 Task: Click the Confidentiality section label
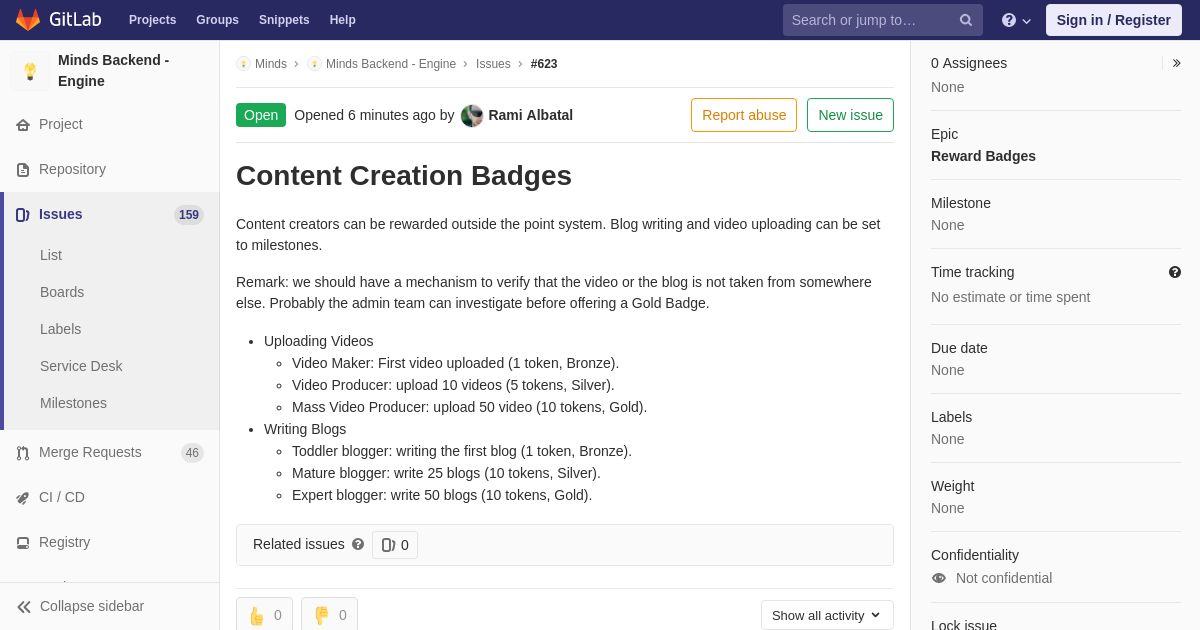pyautogui.click(x=975, y=555)
